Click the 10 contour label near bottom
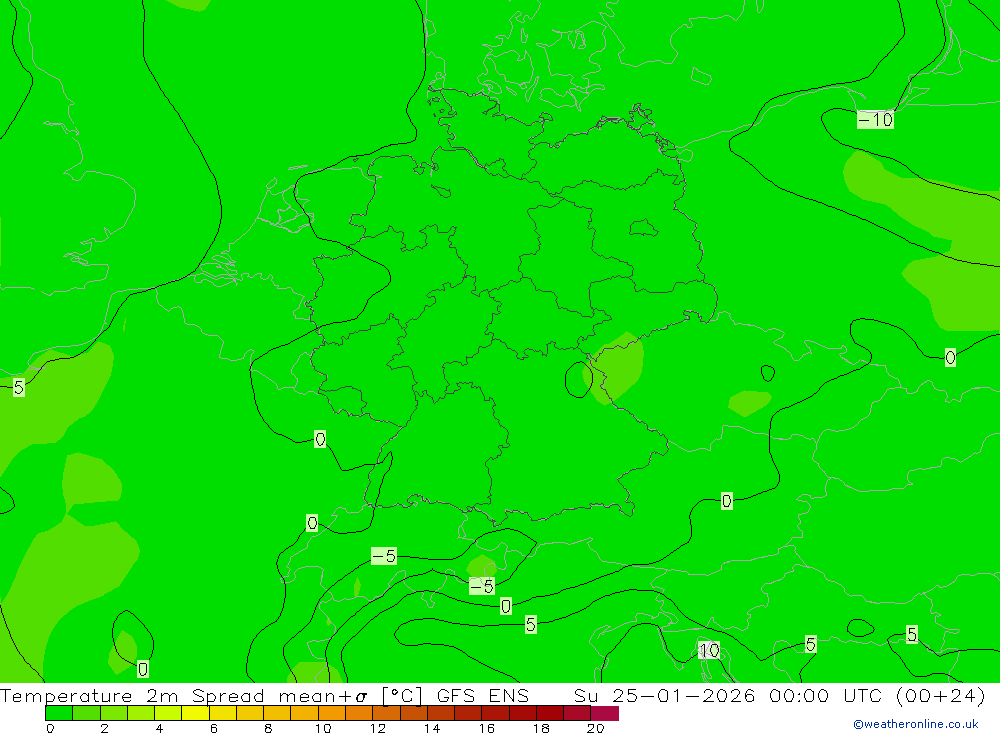Viewport: 1000px width, 733px height. point(709,651)
